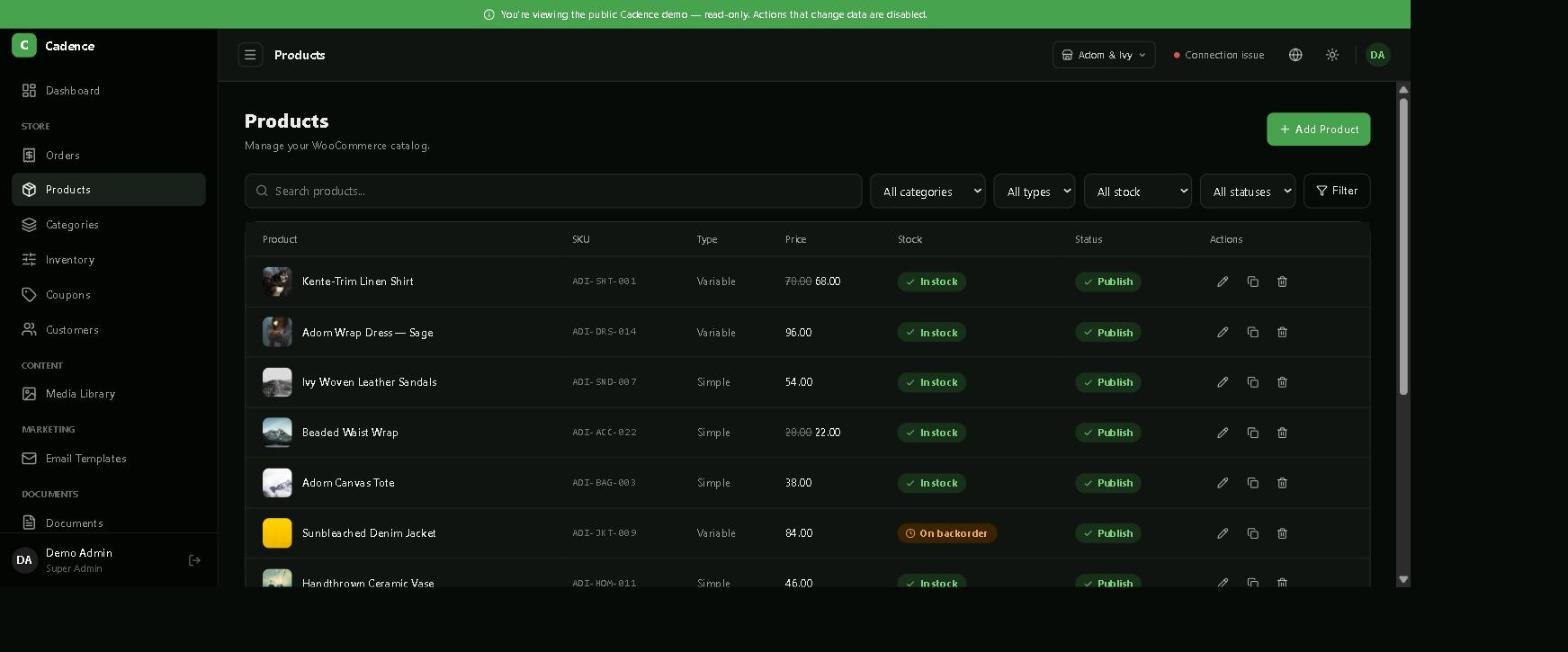
Task: Open Email Templates in the sidebar
Action: 108,459
